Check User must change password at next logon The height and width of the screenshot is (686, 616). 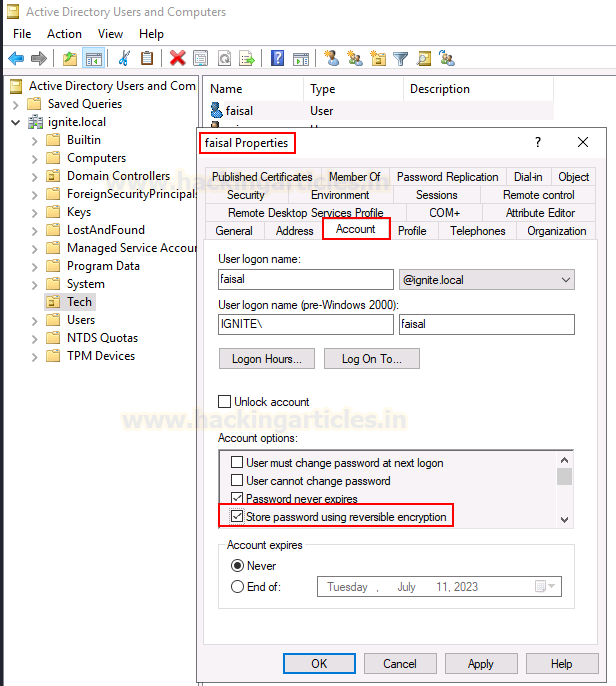point(237,462)
